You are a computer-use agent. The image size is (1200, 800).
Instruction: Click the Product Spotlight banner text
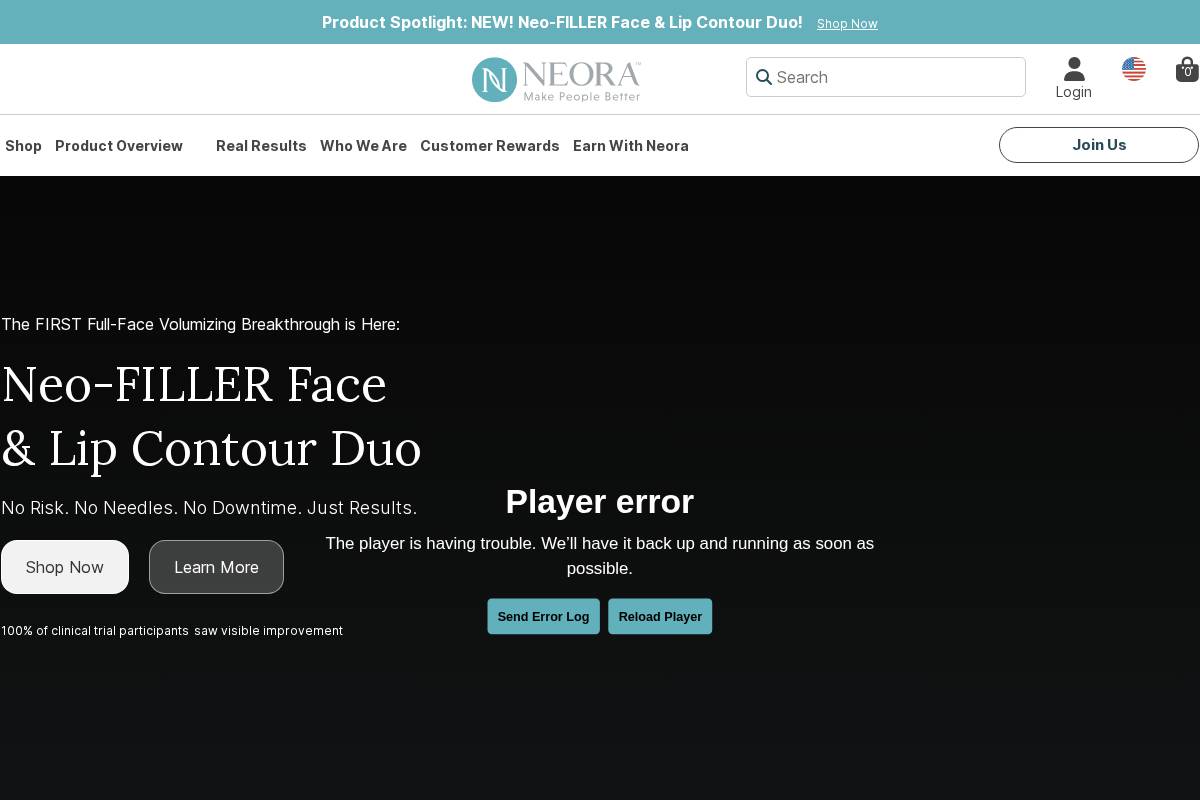click(x=562, y=22)
